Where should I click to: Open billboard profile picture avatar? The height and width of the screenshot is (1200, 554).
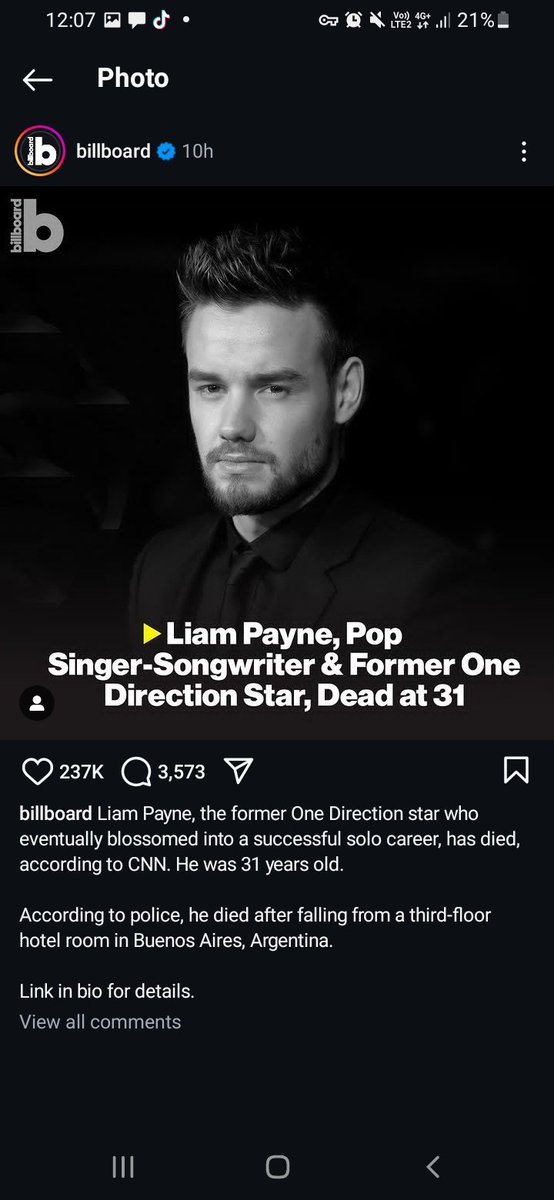[x=39, y=152]
